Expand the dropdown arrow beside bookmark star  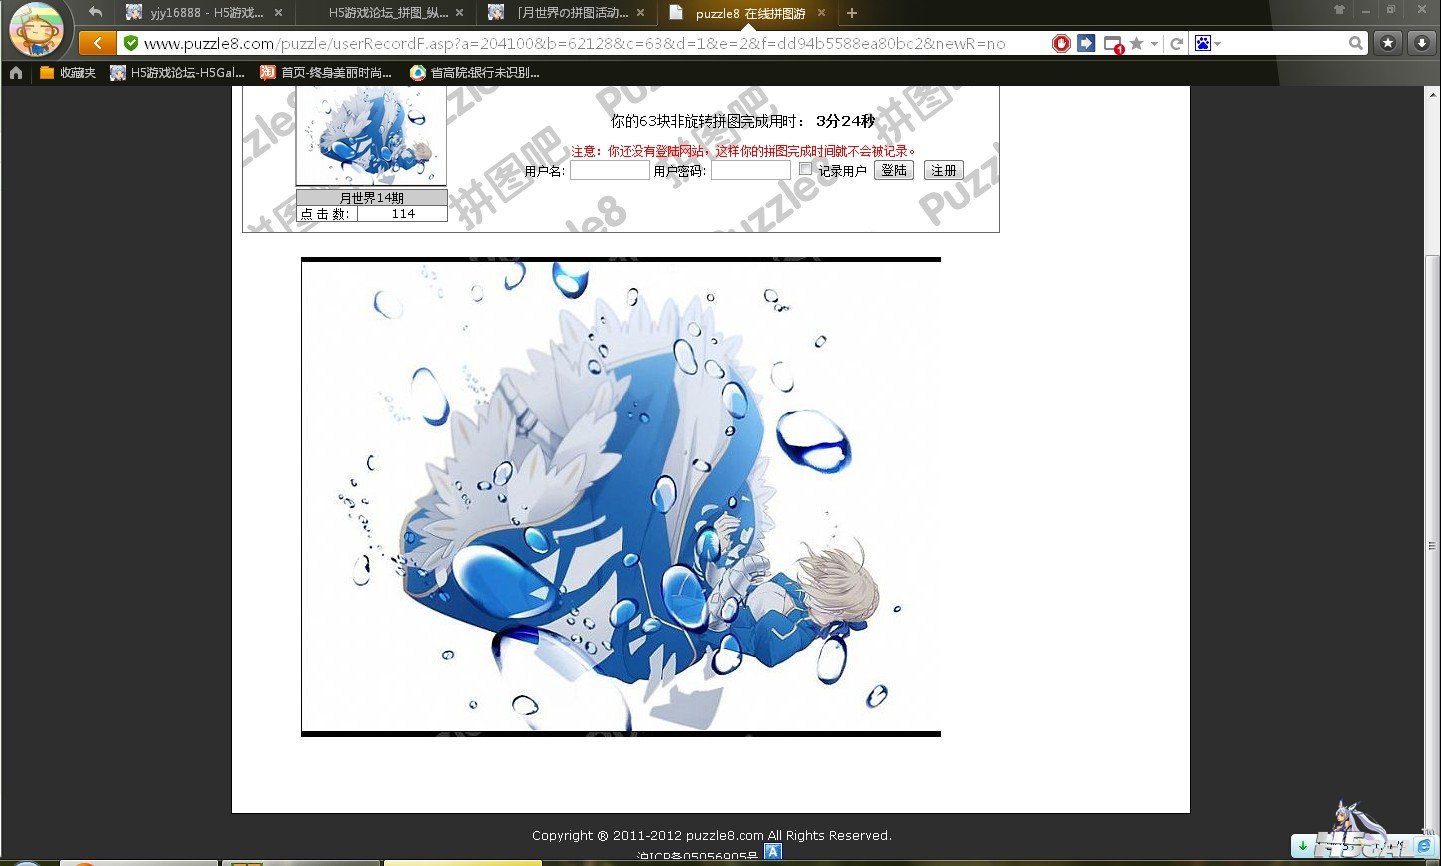[1154, 43]
